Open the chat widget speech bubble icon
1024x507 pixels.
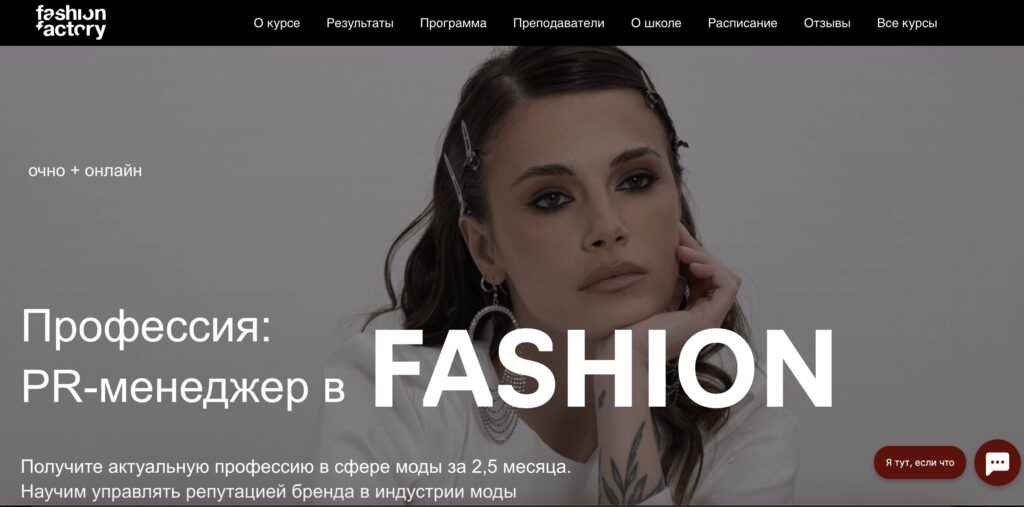click(997, 463)
